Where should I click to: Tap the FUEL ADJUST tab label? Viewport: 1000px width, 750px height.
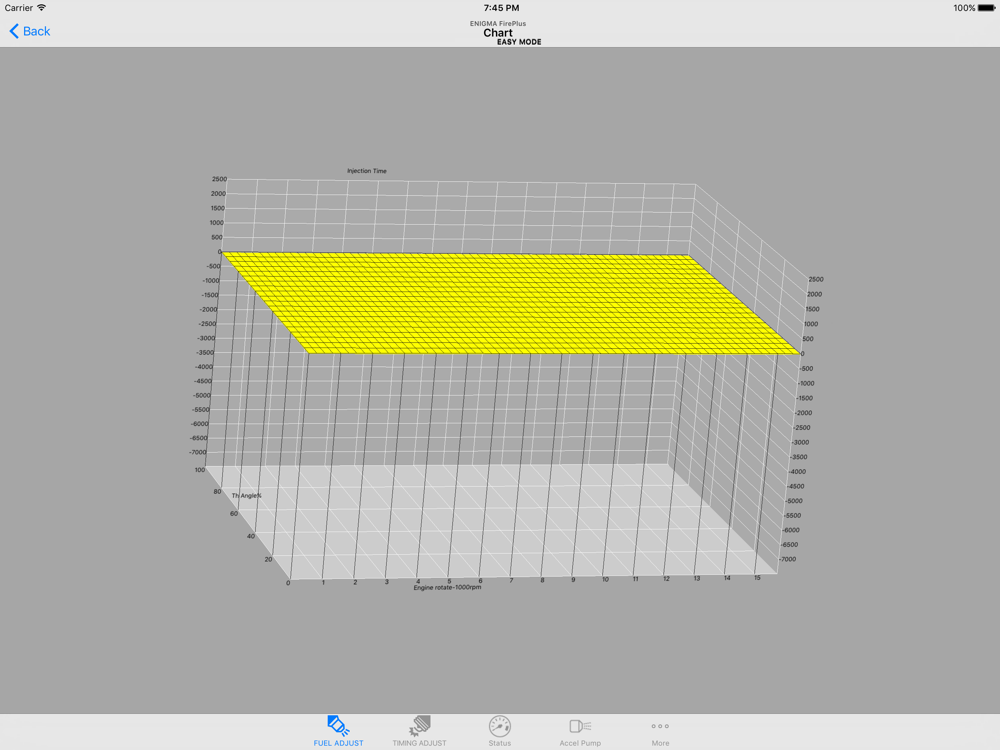[338, 743]
